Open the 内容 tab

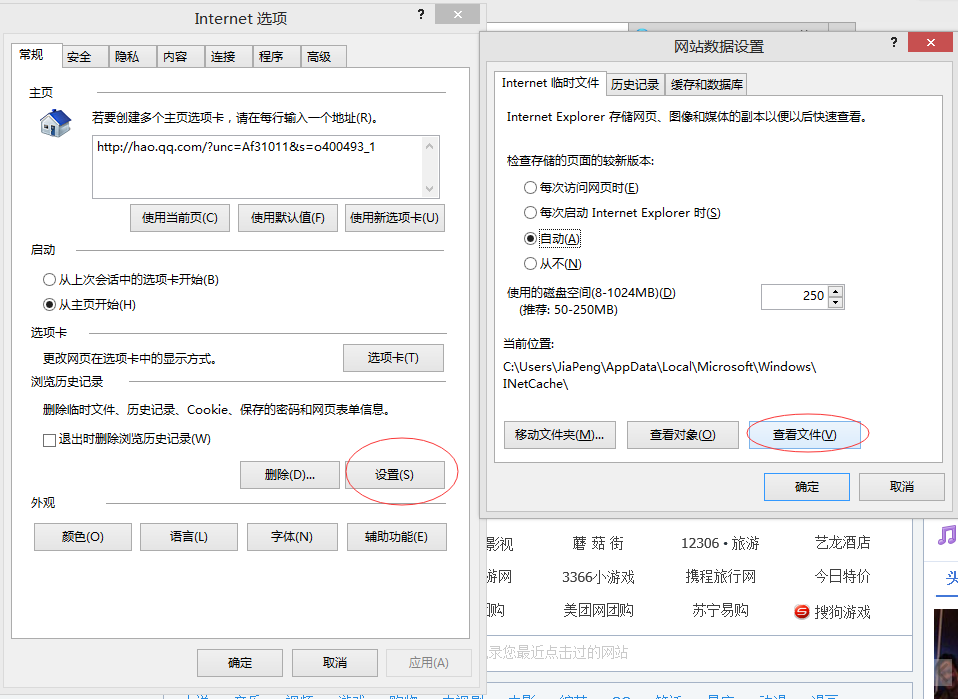[x=180, y=57]
